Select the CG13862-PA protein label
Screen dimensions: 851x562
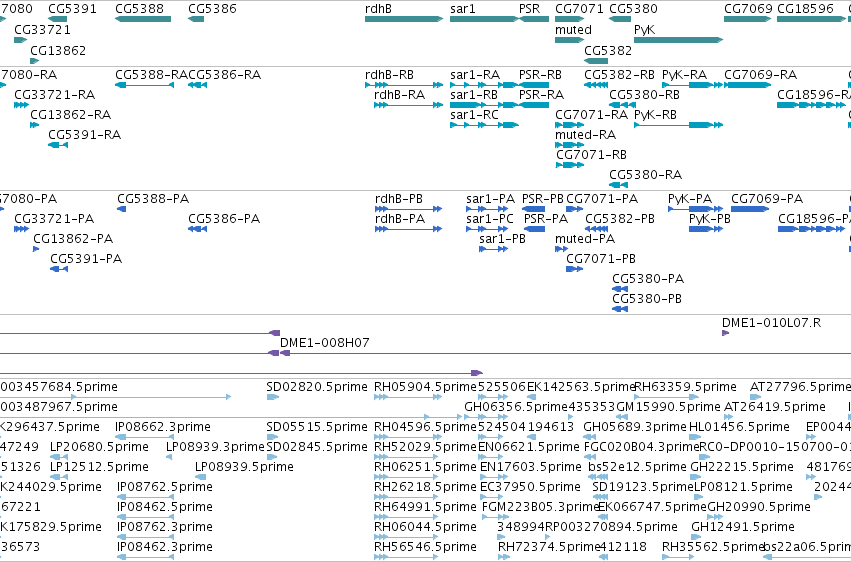[73, 239]
